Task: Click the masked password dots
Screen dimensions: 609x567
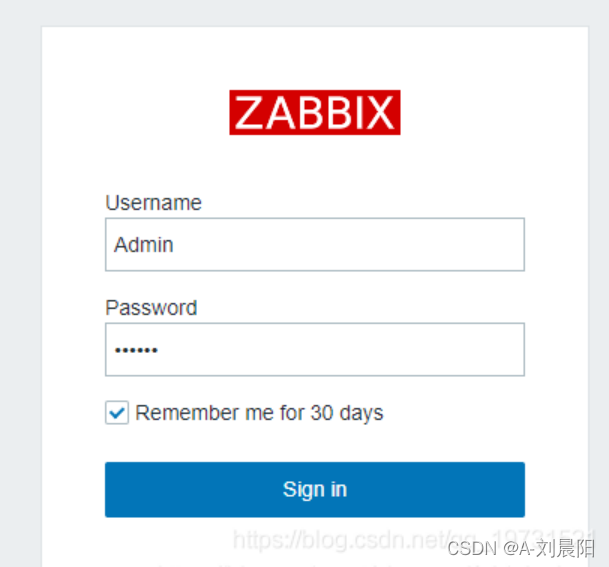Action: click(x=136, y=351)
